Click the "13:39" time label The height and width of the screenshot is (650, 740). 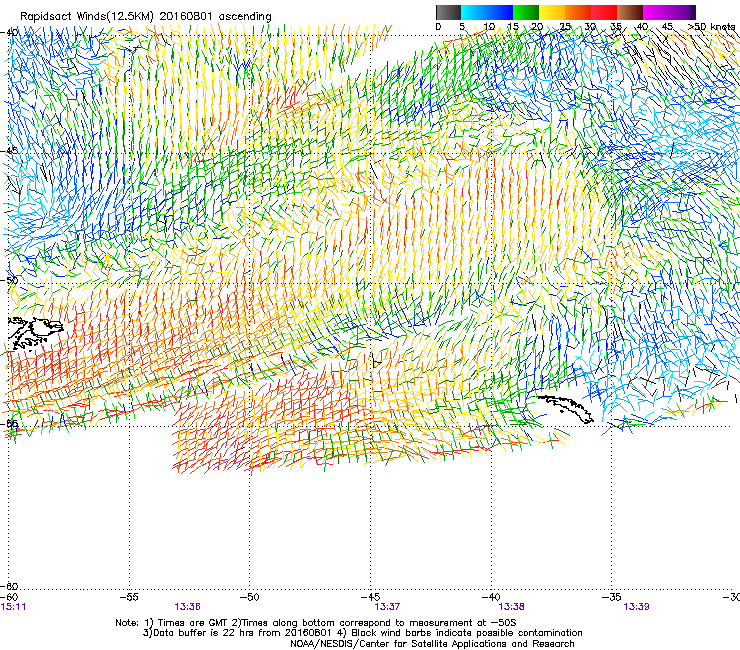coord(636,607)
